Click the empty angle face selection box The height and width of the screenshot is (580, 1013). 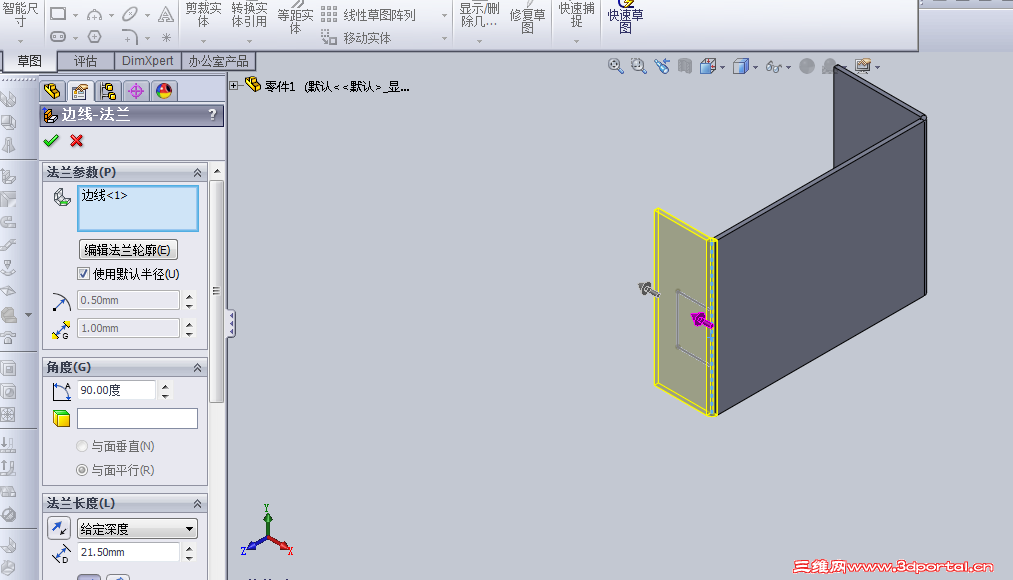click(x=138, y=419)
